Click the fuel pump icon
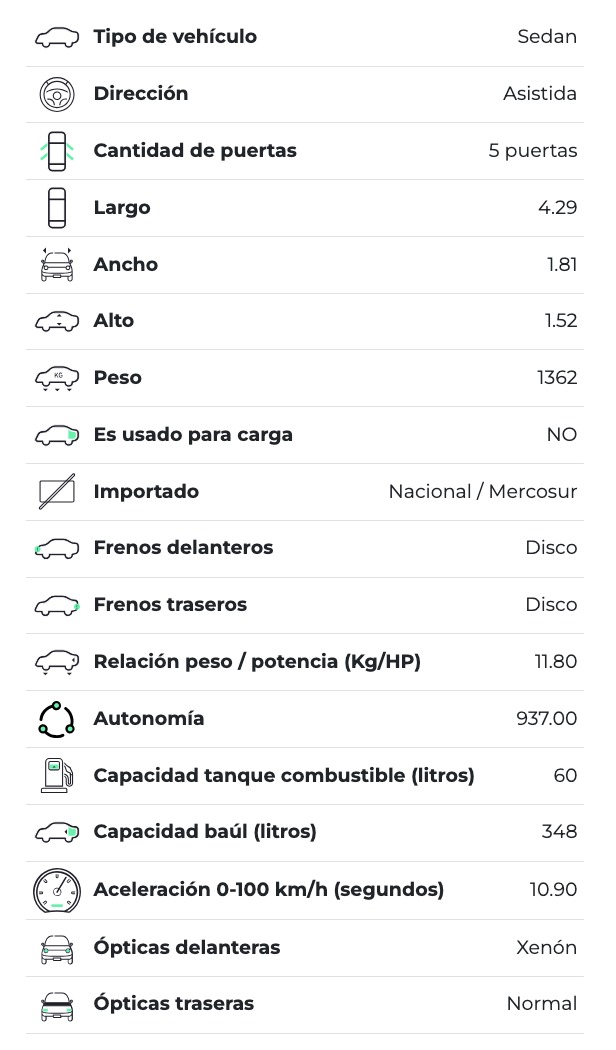The width and height of the screenshot is (616, 1050). click(x=57, y=775)
